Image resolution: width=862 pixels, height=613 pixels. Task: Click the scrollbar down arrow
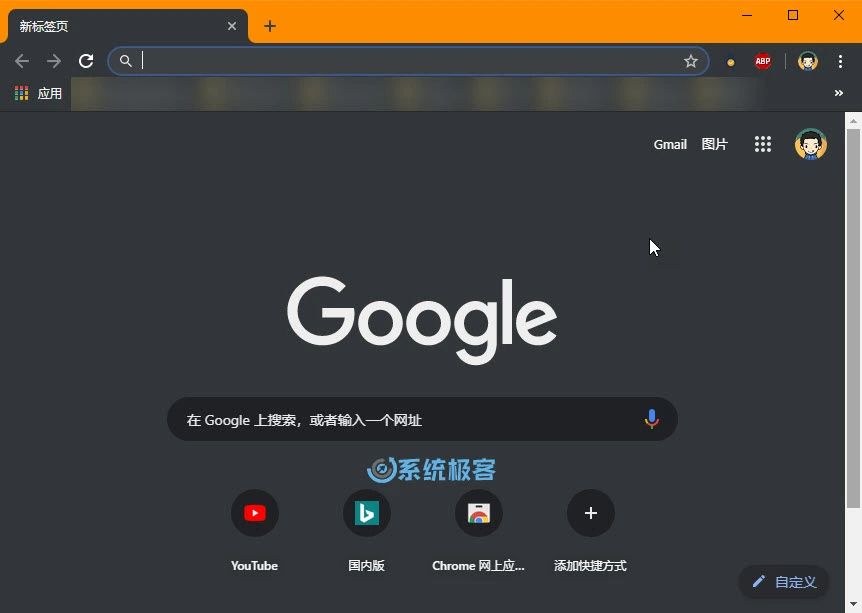pyautogui.click(x=853, y=604)
